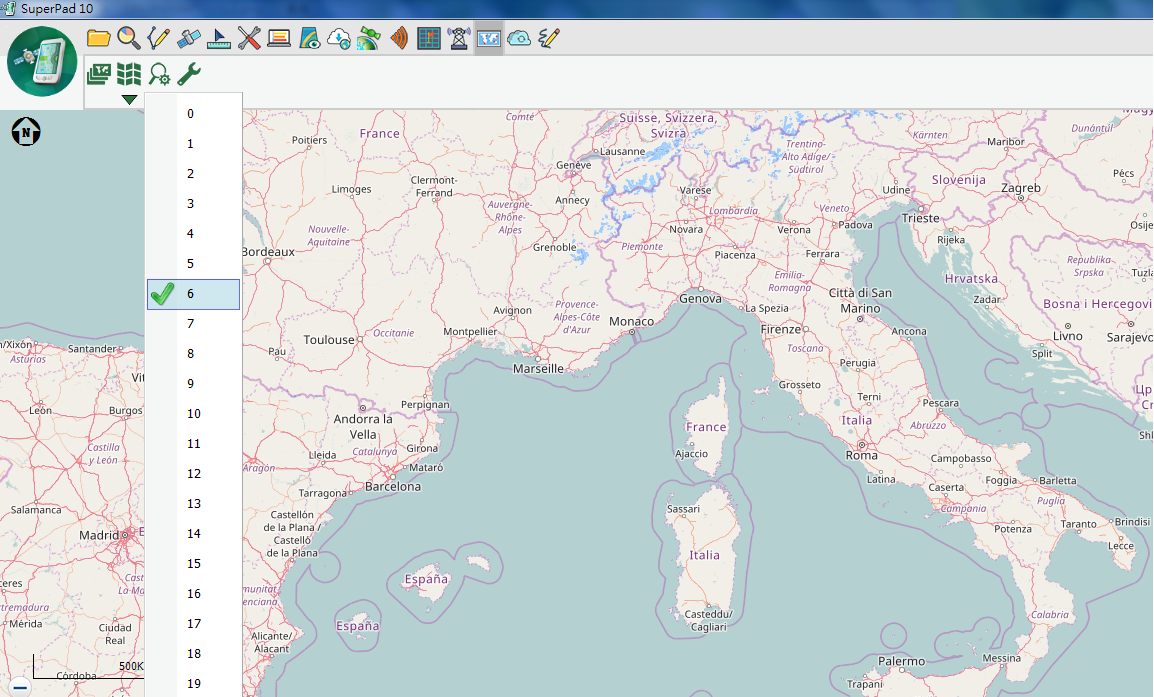Click the Sarajevo label on map

click(x=1130, y=338)
